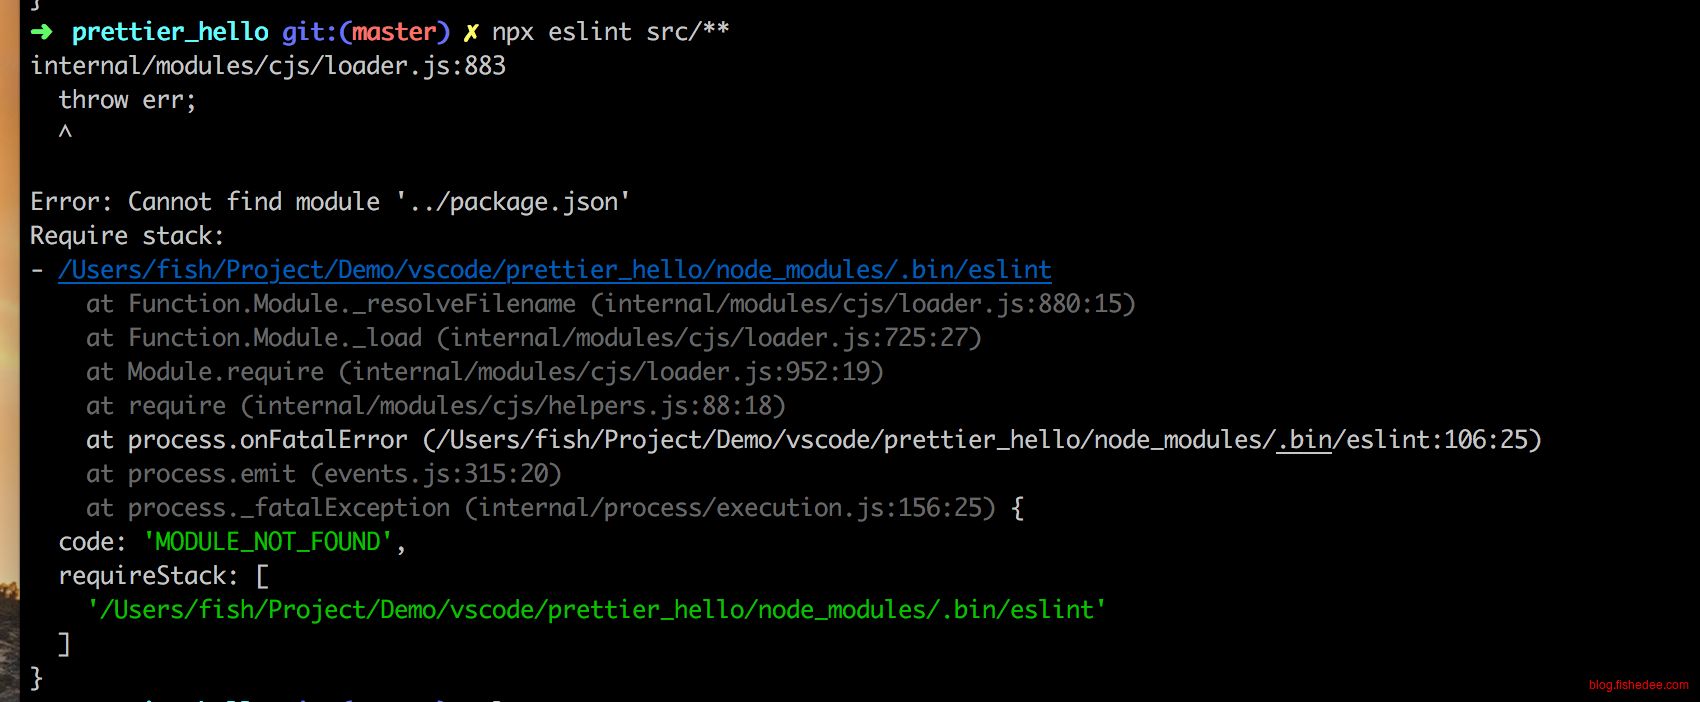This screenshot has height=702, width=1700.
Task: Click the caret symbol under throw err
Action: click(65, 132)
